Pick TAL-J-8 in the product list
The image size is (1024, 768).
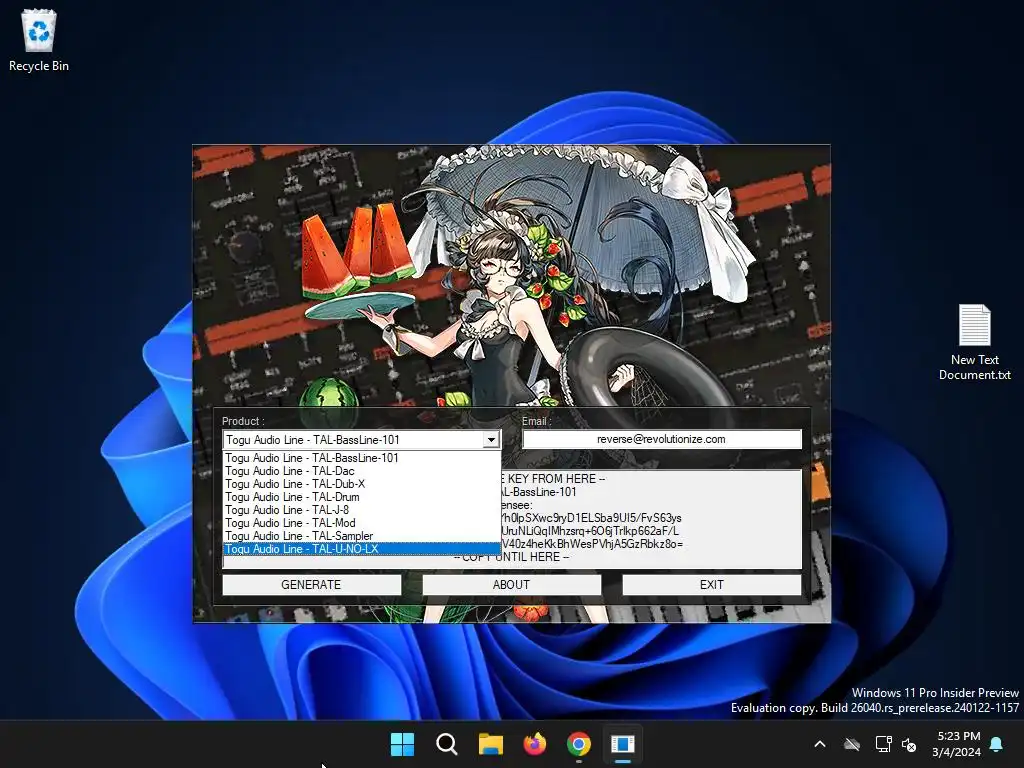click(362, 510)
